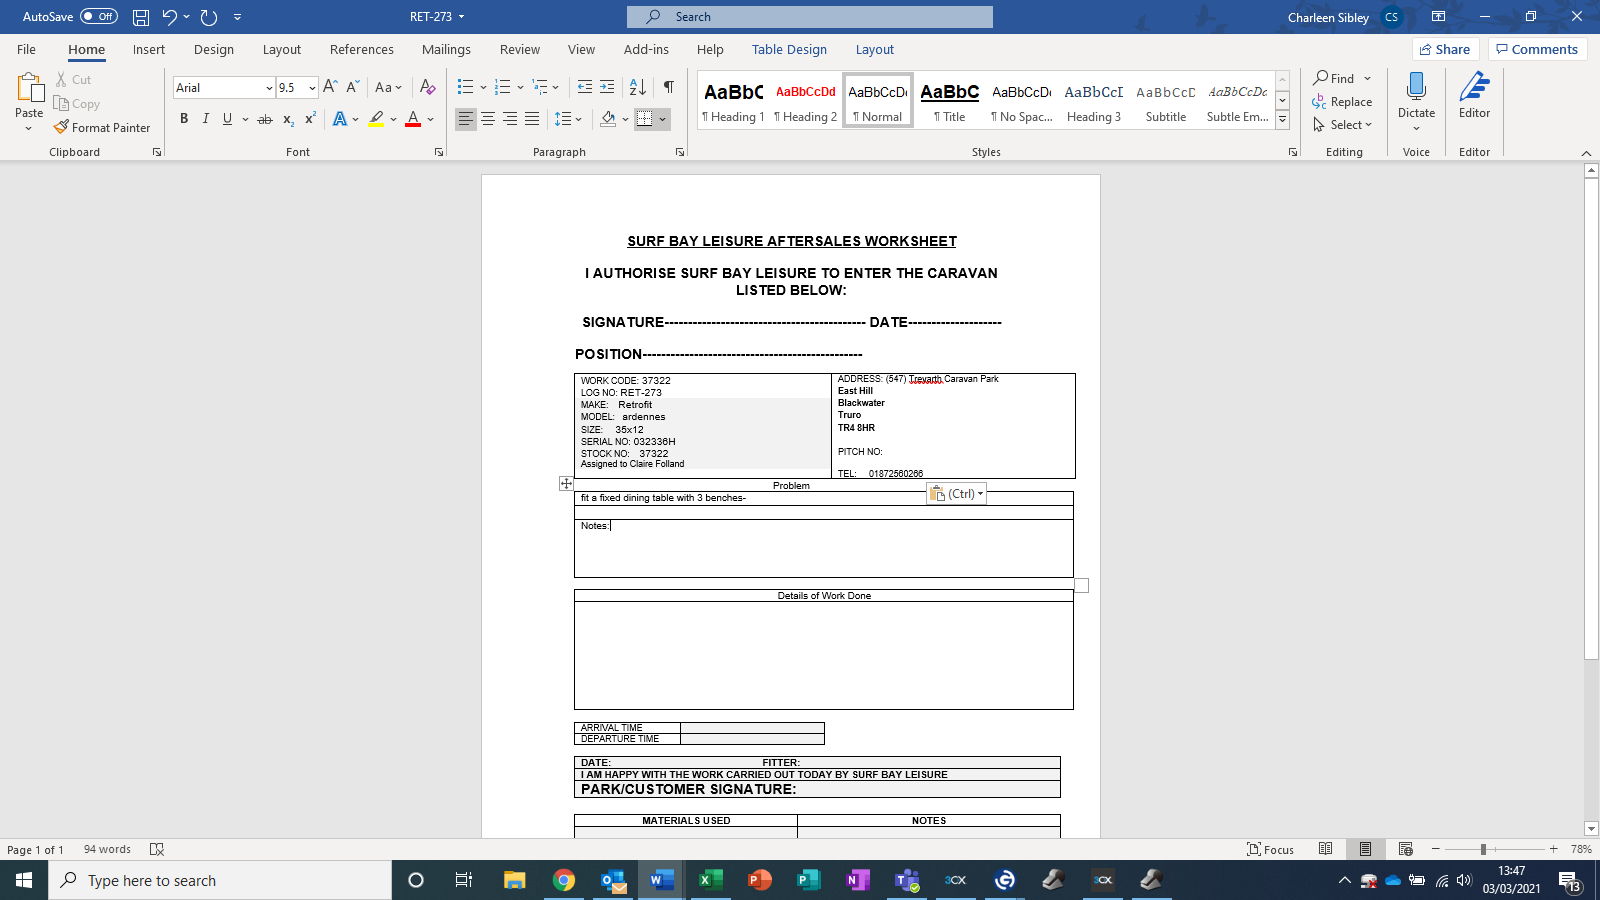Click the Share button
Image resolution: width=1600 pixels, height=900 pixels.
pos(1445,50)
